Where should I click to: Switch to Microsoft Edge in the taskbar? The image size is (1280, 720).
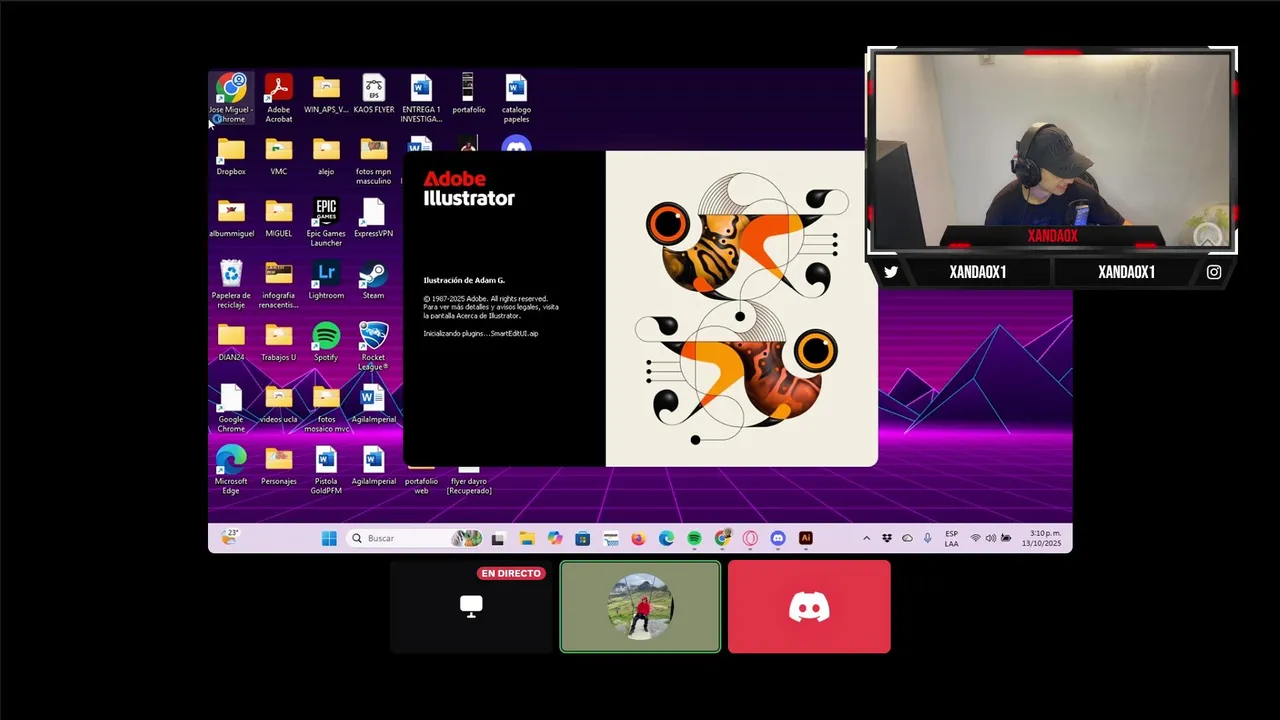tap(666, 538)
